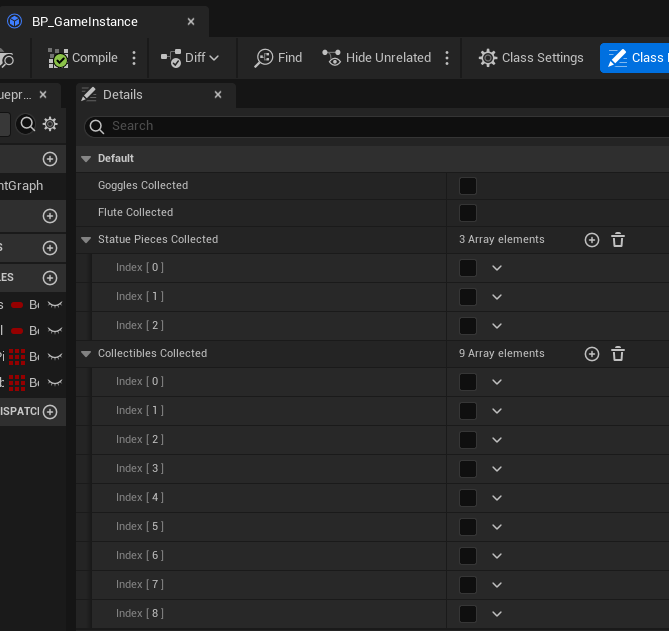Check Statue Pieces Collected Index 0 checkbox
Screen dimensions: 669x631
click(467, 268)
